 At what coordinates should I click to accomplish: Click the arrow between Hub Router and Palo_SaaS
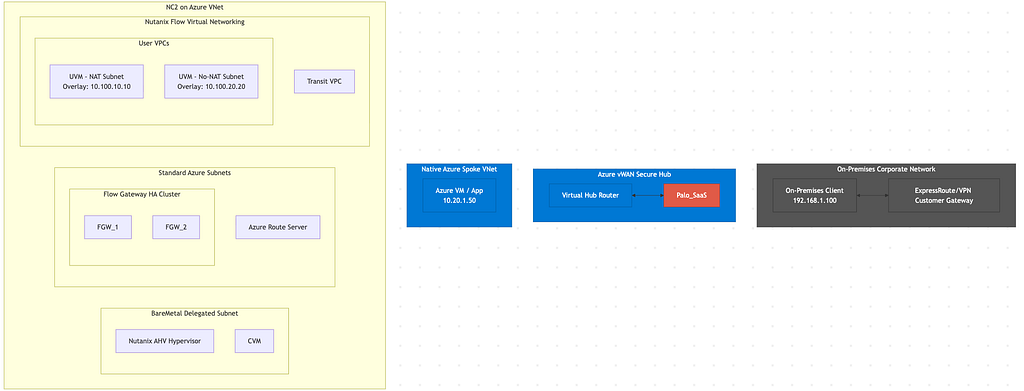tap(648, 195)
